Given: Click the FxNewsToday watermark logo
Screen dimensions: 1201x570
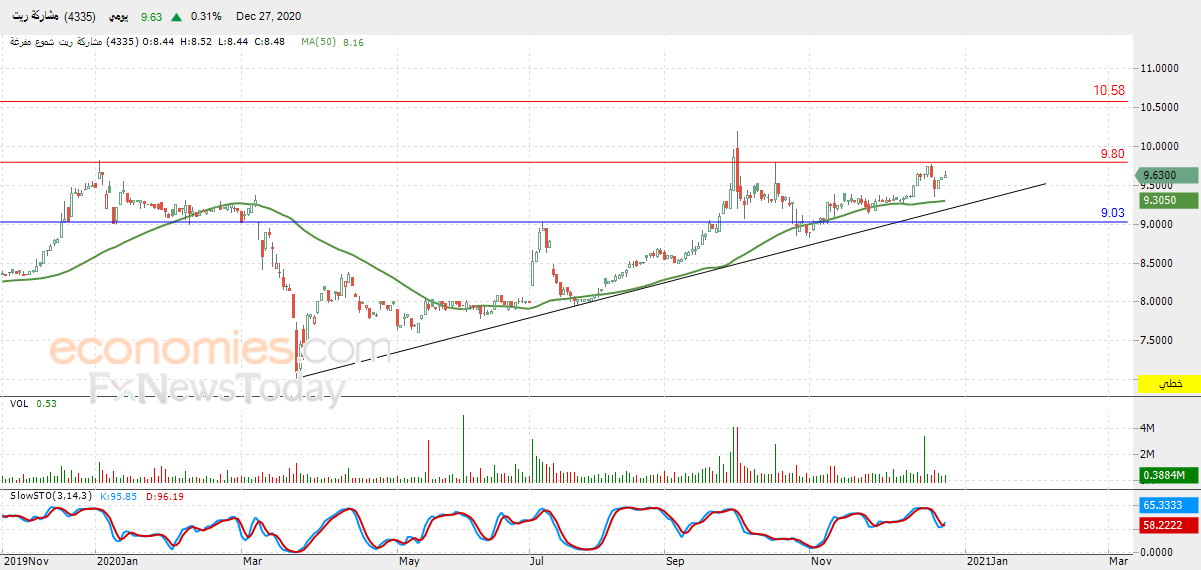Looking at the screenshot, I should [x=218, y=388].
